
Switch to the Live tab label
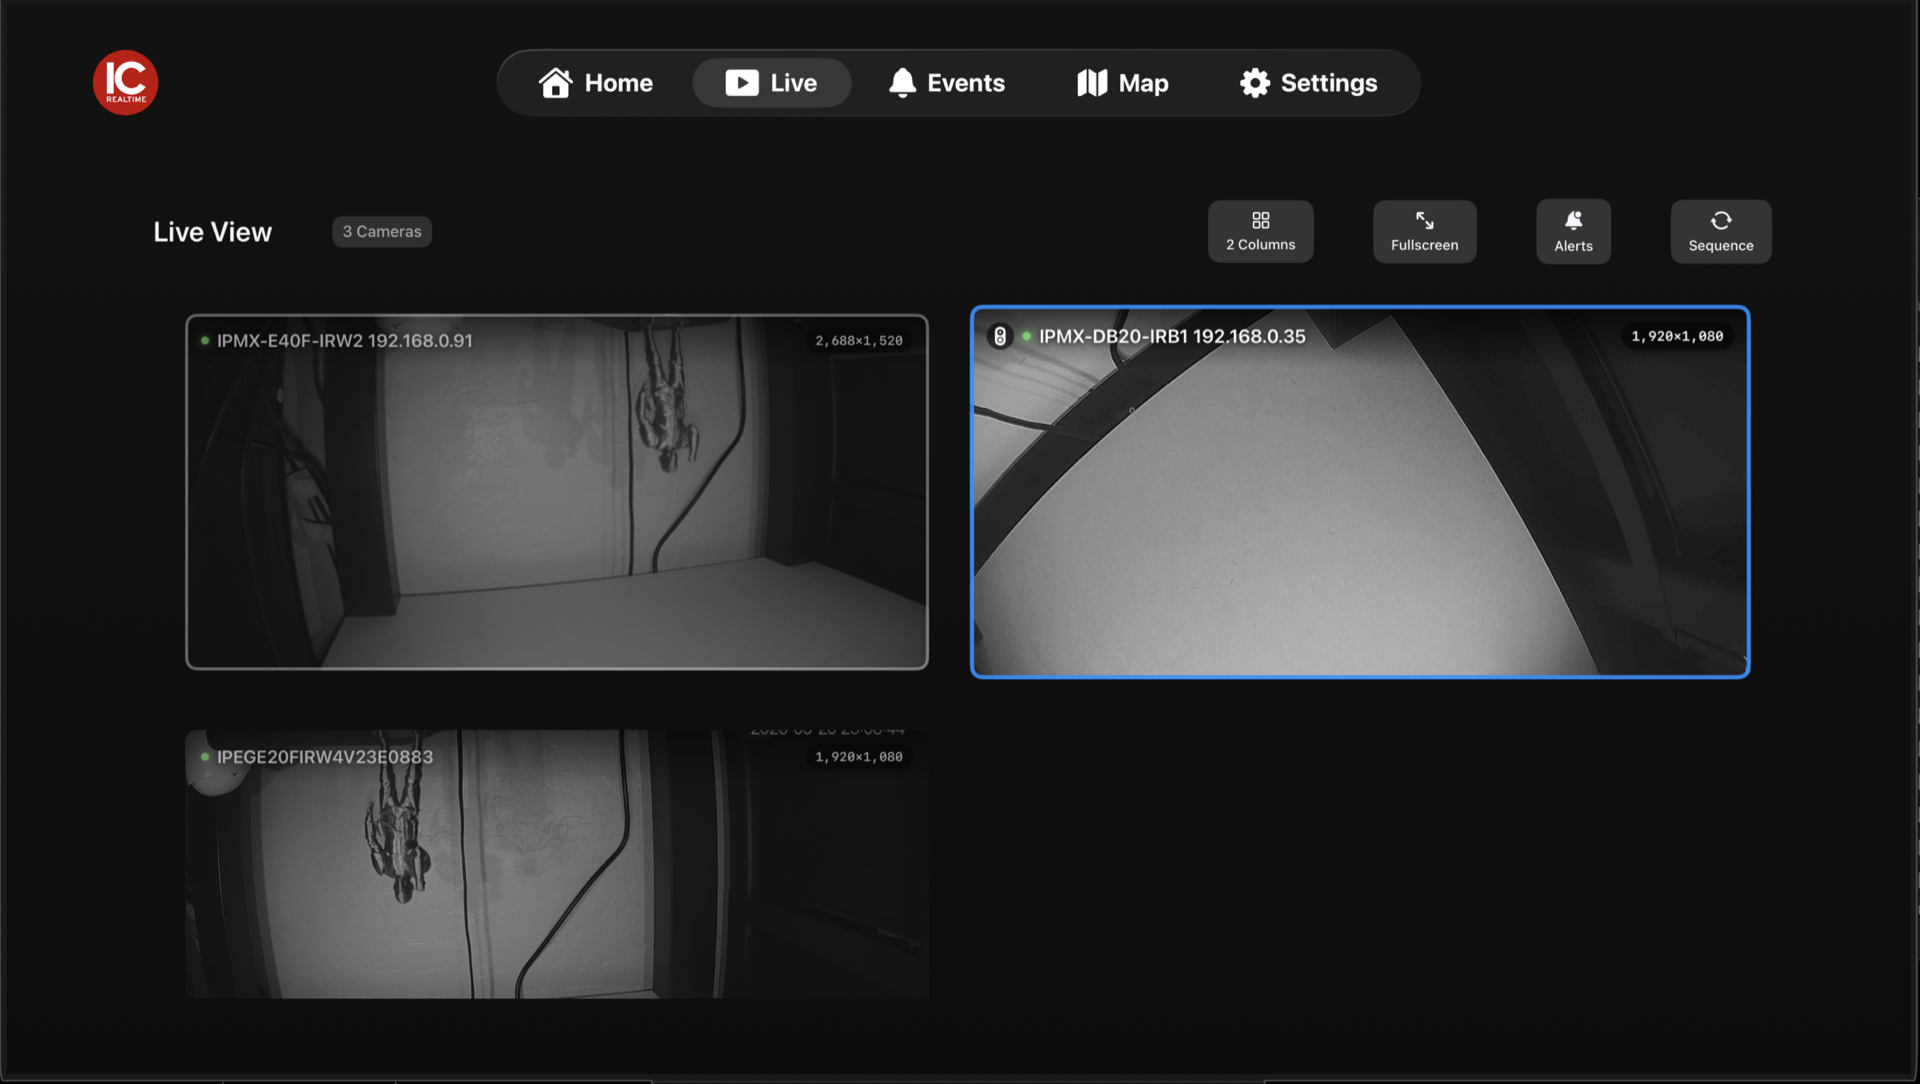pos(794,83)
